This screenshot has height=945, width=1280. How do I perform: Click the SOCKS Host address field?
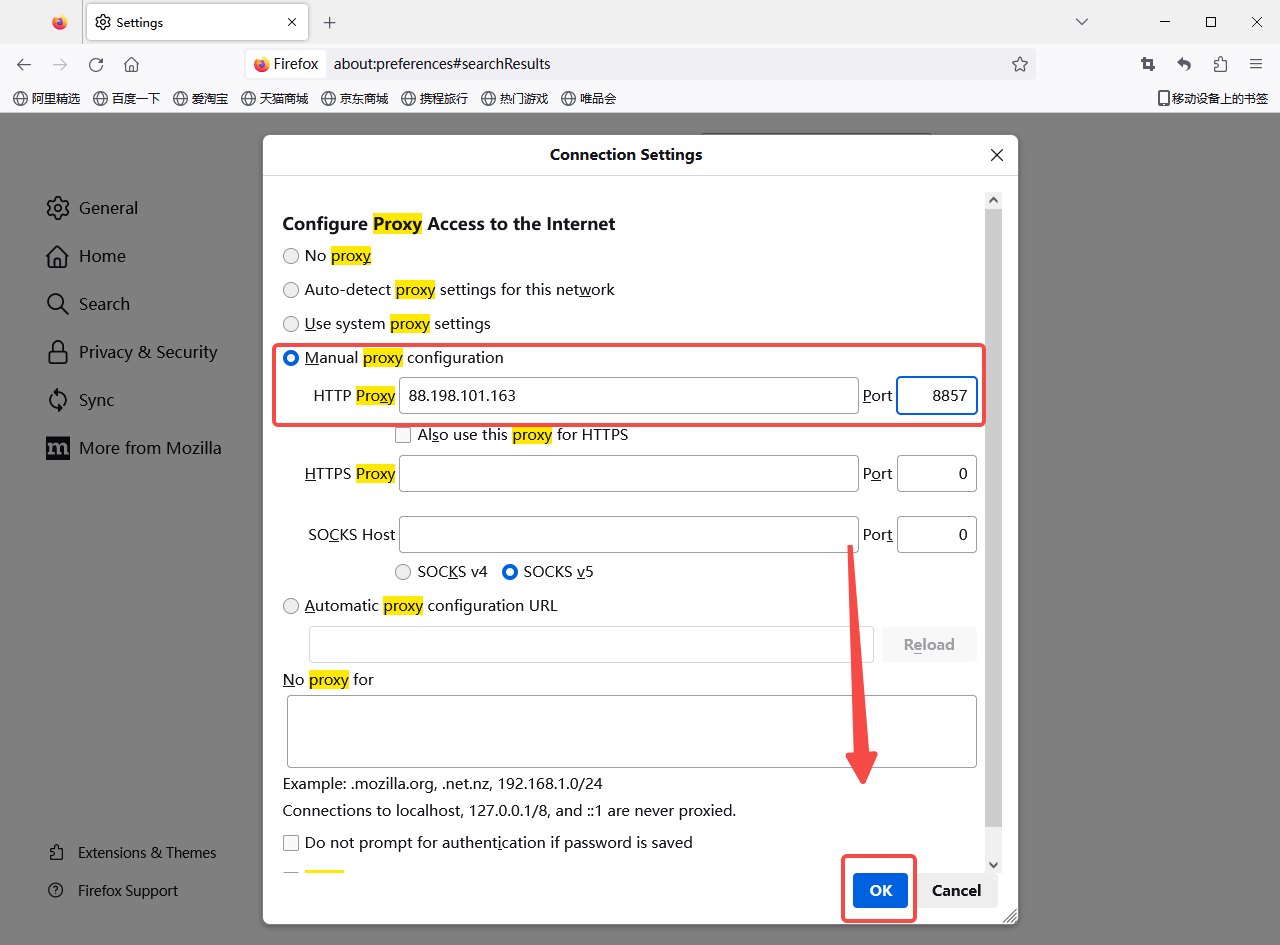click(628, 534)
